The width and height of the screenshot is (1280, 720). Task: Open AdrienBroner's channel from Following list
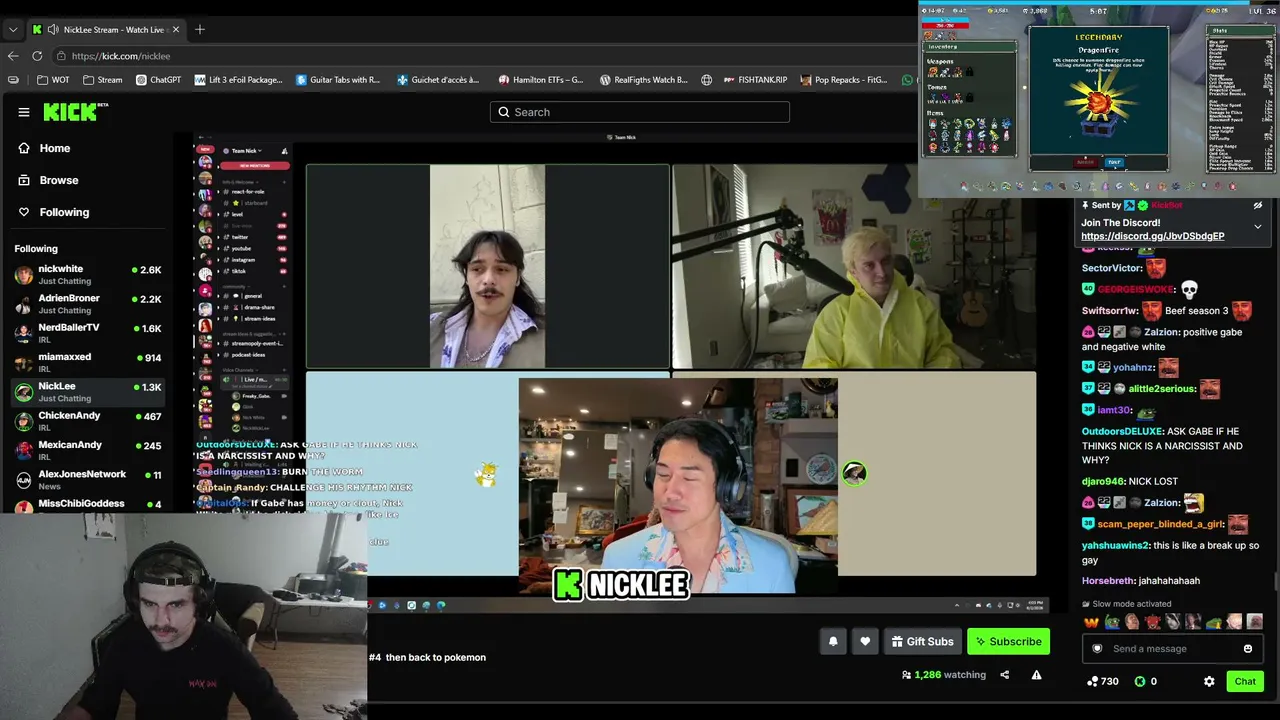coord(88,304)
